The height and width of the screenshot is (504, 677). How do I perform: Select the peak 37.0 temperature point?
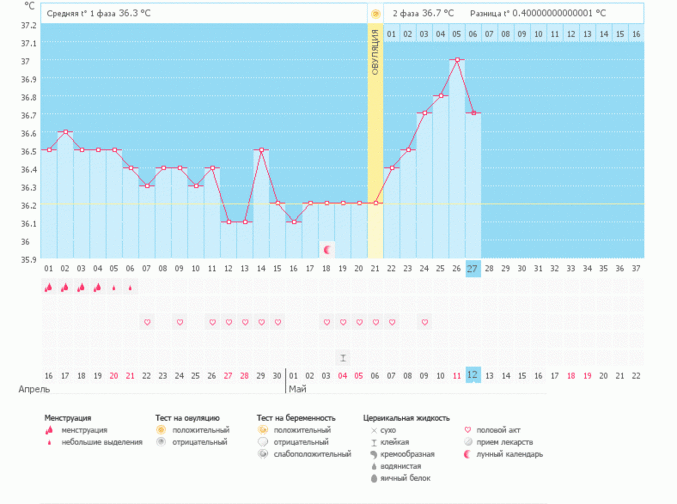pyautogui.click(x=457, y=60)
